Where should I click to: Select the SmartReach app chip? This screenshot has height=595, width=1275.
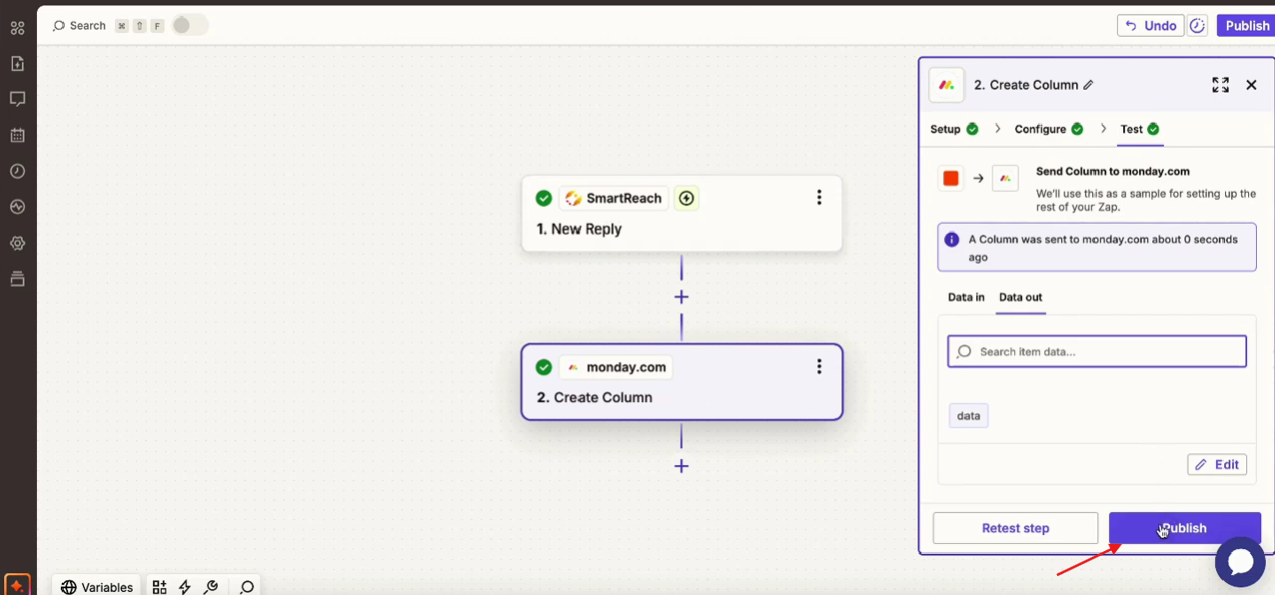613,198
